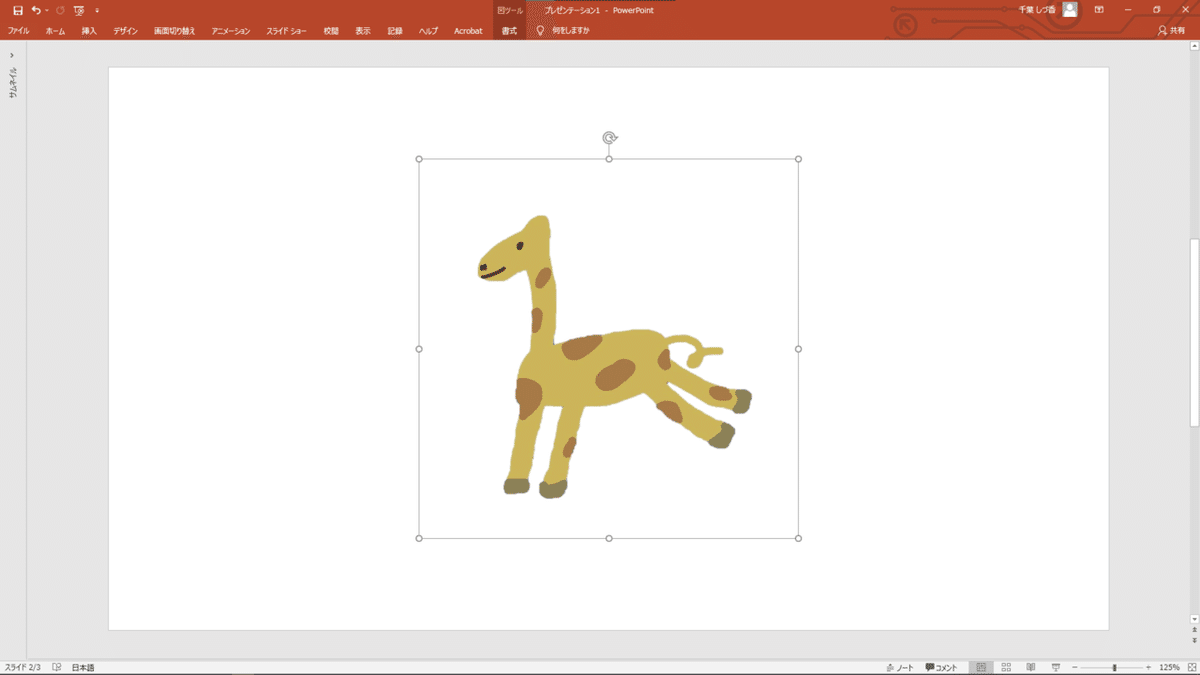Open the デザイン ribbon tab
The width and height of the screenshot is (1200, 675).
[x=125, y=31]
